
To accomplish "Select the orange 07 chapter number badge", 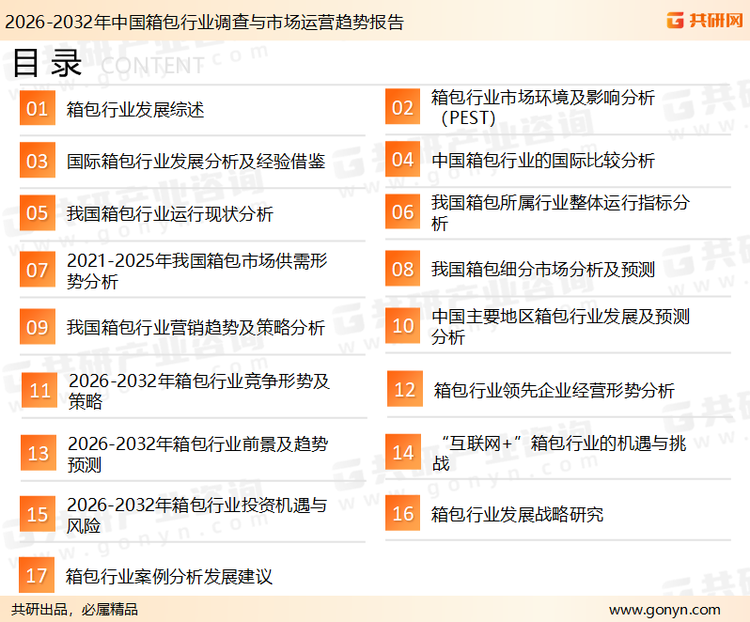I will tap(37, 270).
